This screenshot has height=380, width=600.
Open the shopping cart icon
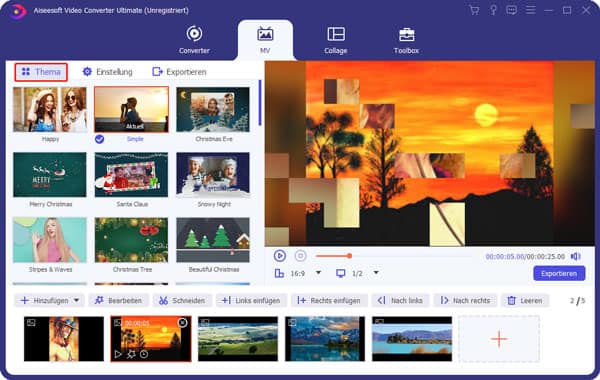click(474, 10)
